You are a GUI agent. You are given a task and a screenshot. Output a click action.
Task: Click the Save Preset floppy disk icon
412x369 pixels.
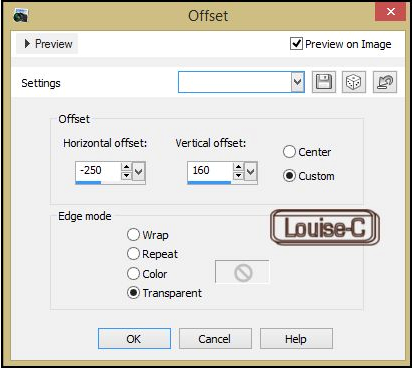click(324, 82)
